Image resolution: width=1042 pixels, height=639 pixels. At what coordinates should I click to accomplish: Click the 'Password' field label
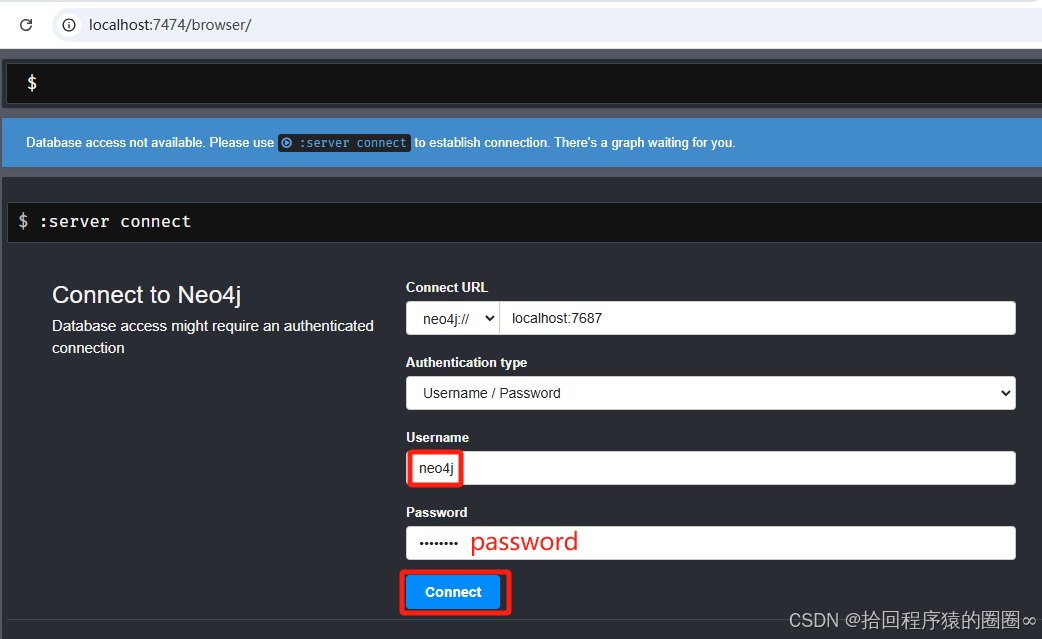(x=437, y=513)
